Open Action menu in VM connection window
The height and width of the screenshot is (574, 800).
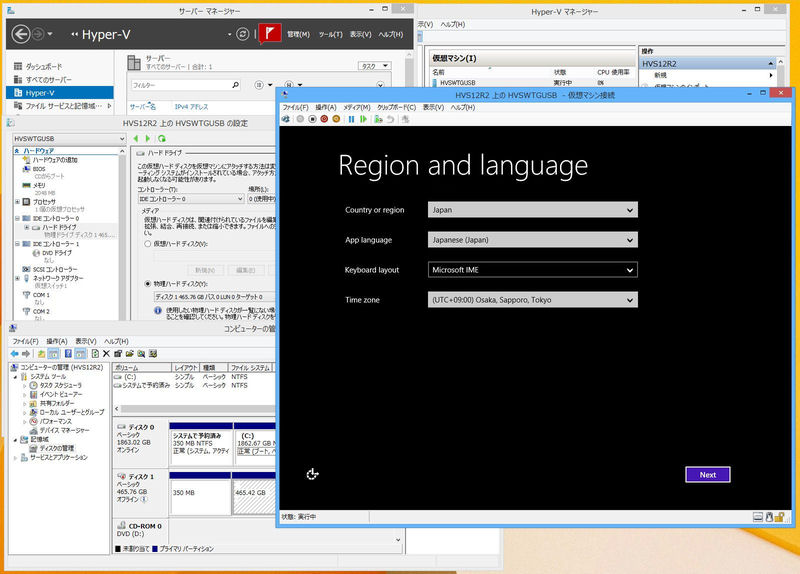pos(326,107)
